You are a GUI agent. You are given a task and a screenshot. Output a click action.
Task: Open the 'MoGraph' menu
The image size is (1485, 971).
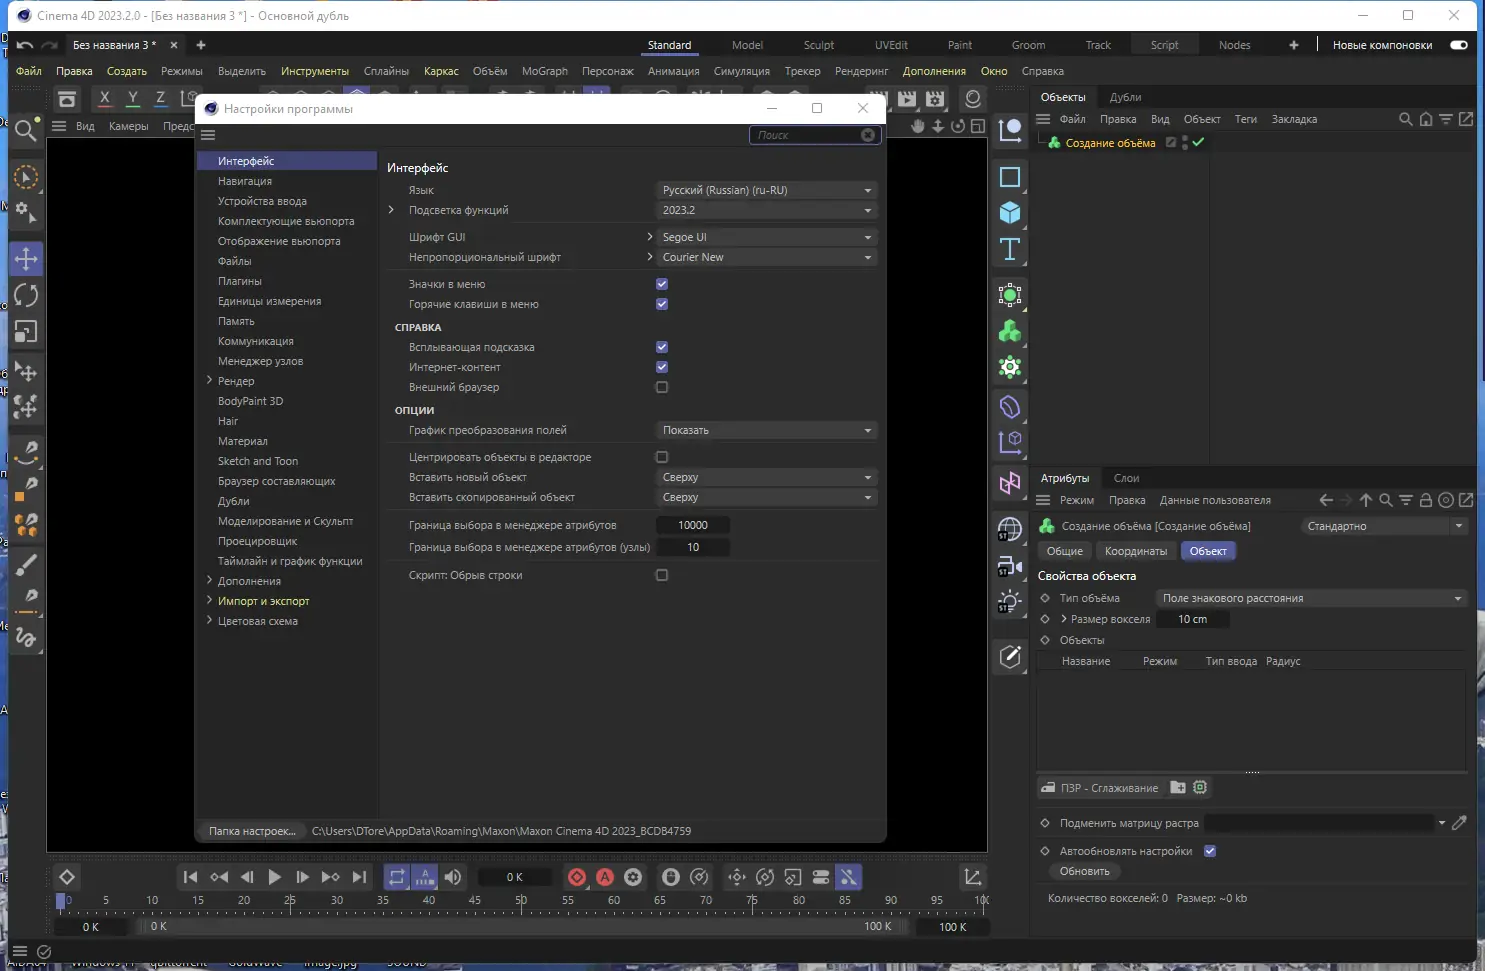[544, 71]
